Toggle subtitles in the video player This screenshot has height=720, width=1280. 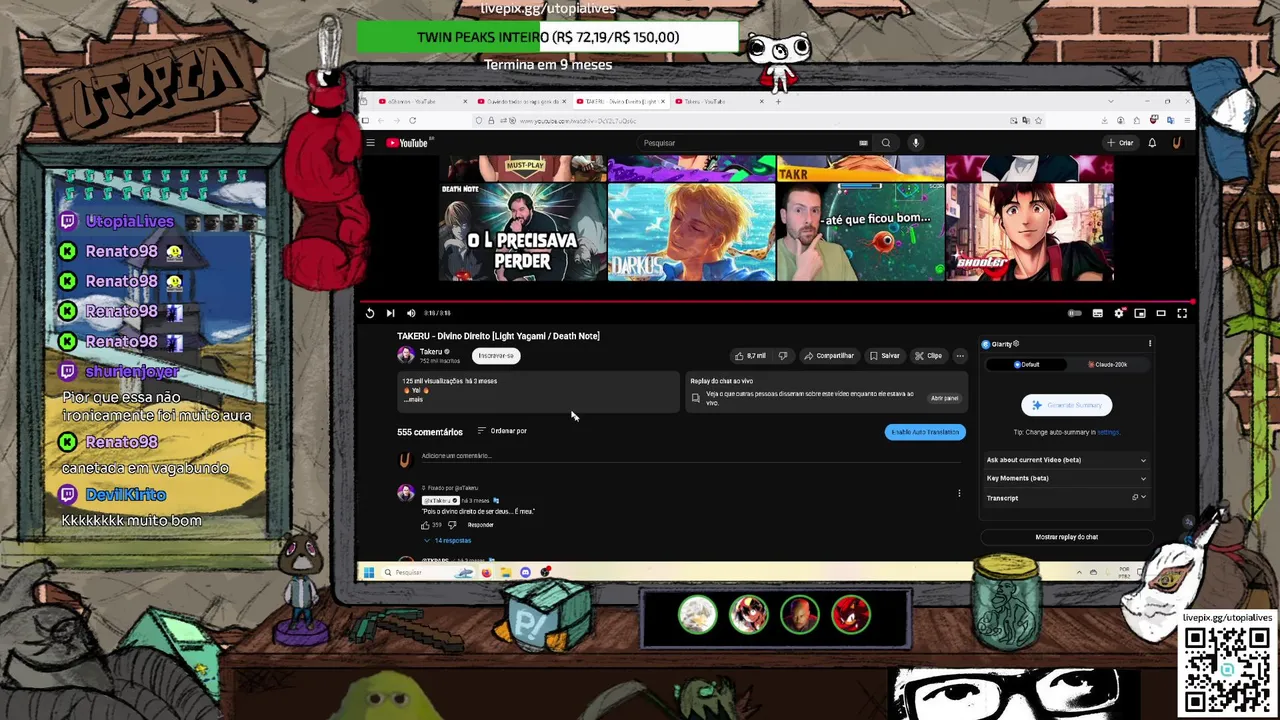tap(1098, 313)
